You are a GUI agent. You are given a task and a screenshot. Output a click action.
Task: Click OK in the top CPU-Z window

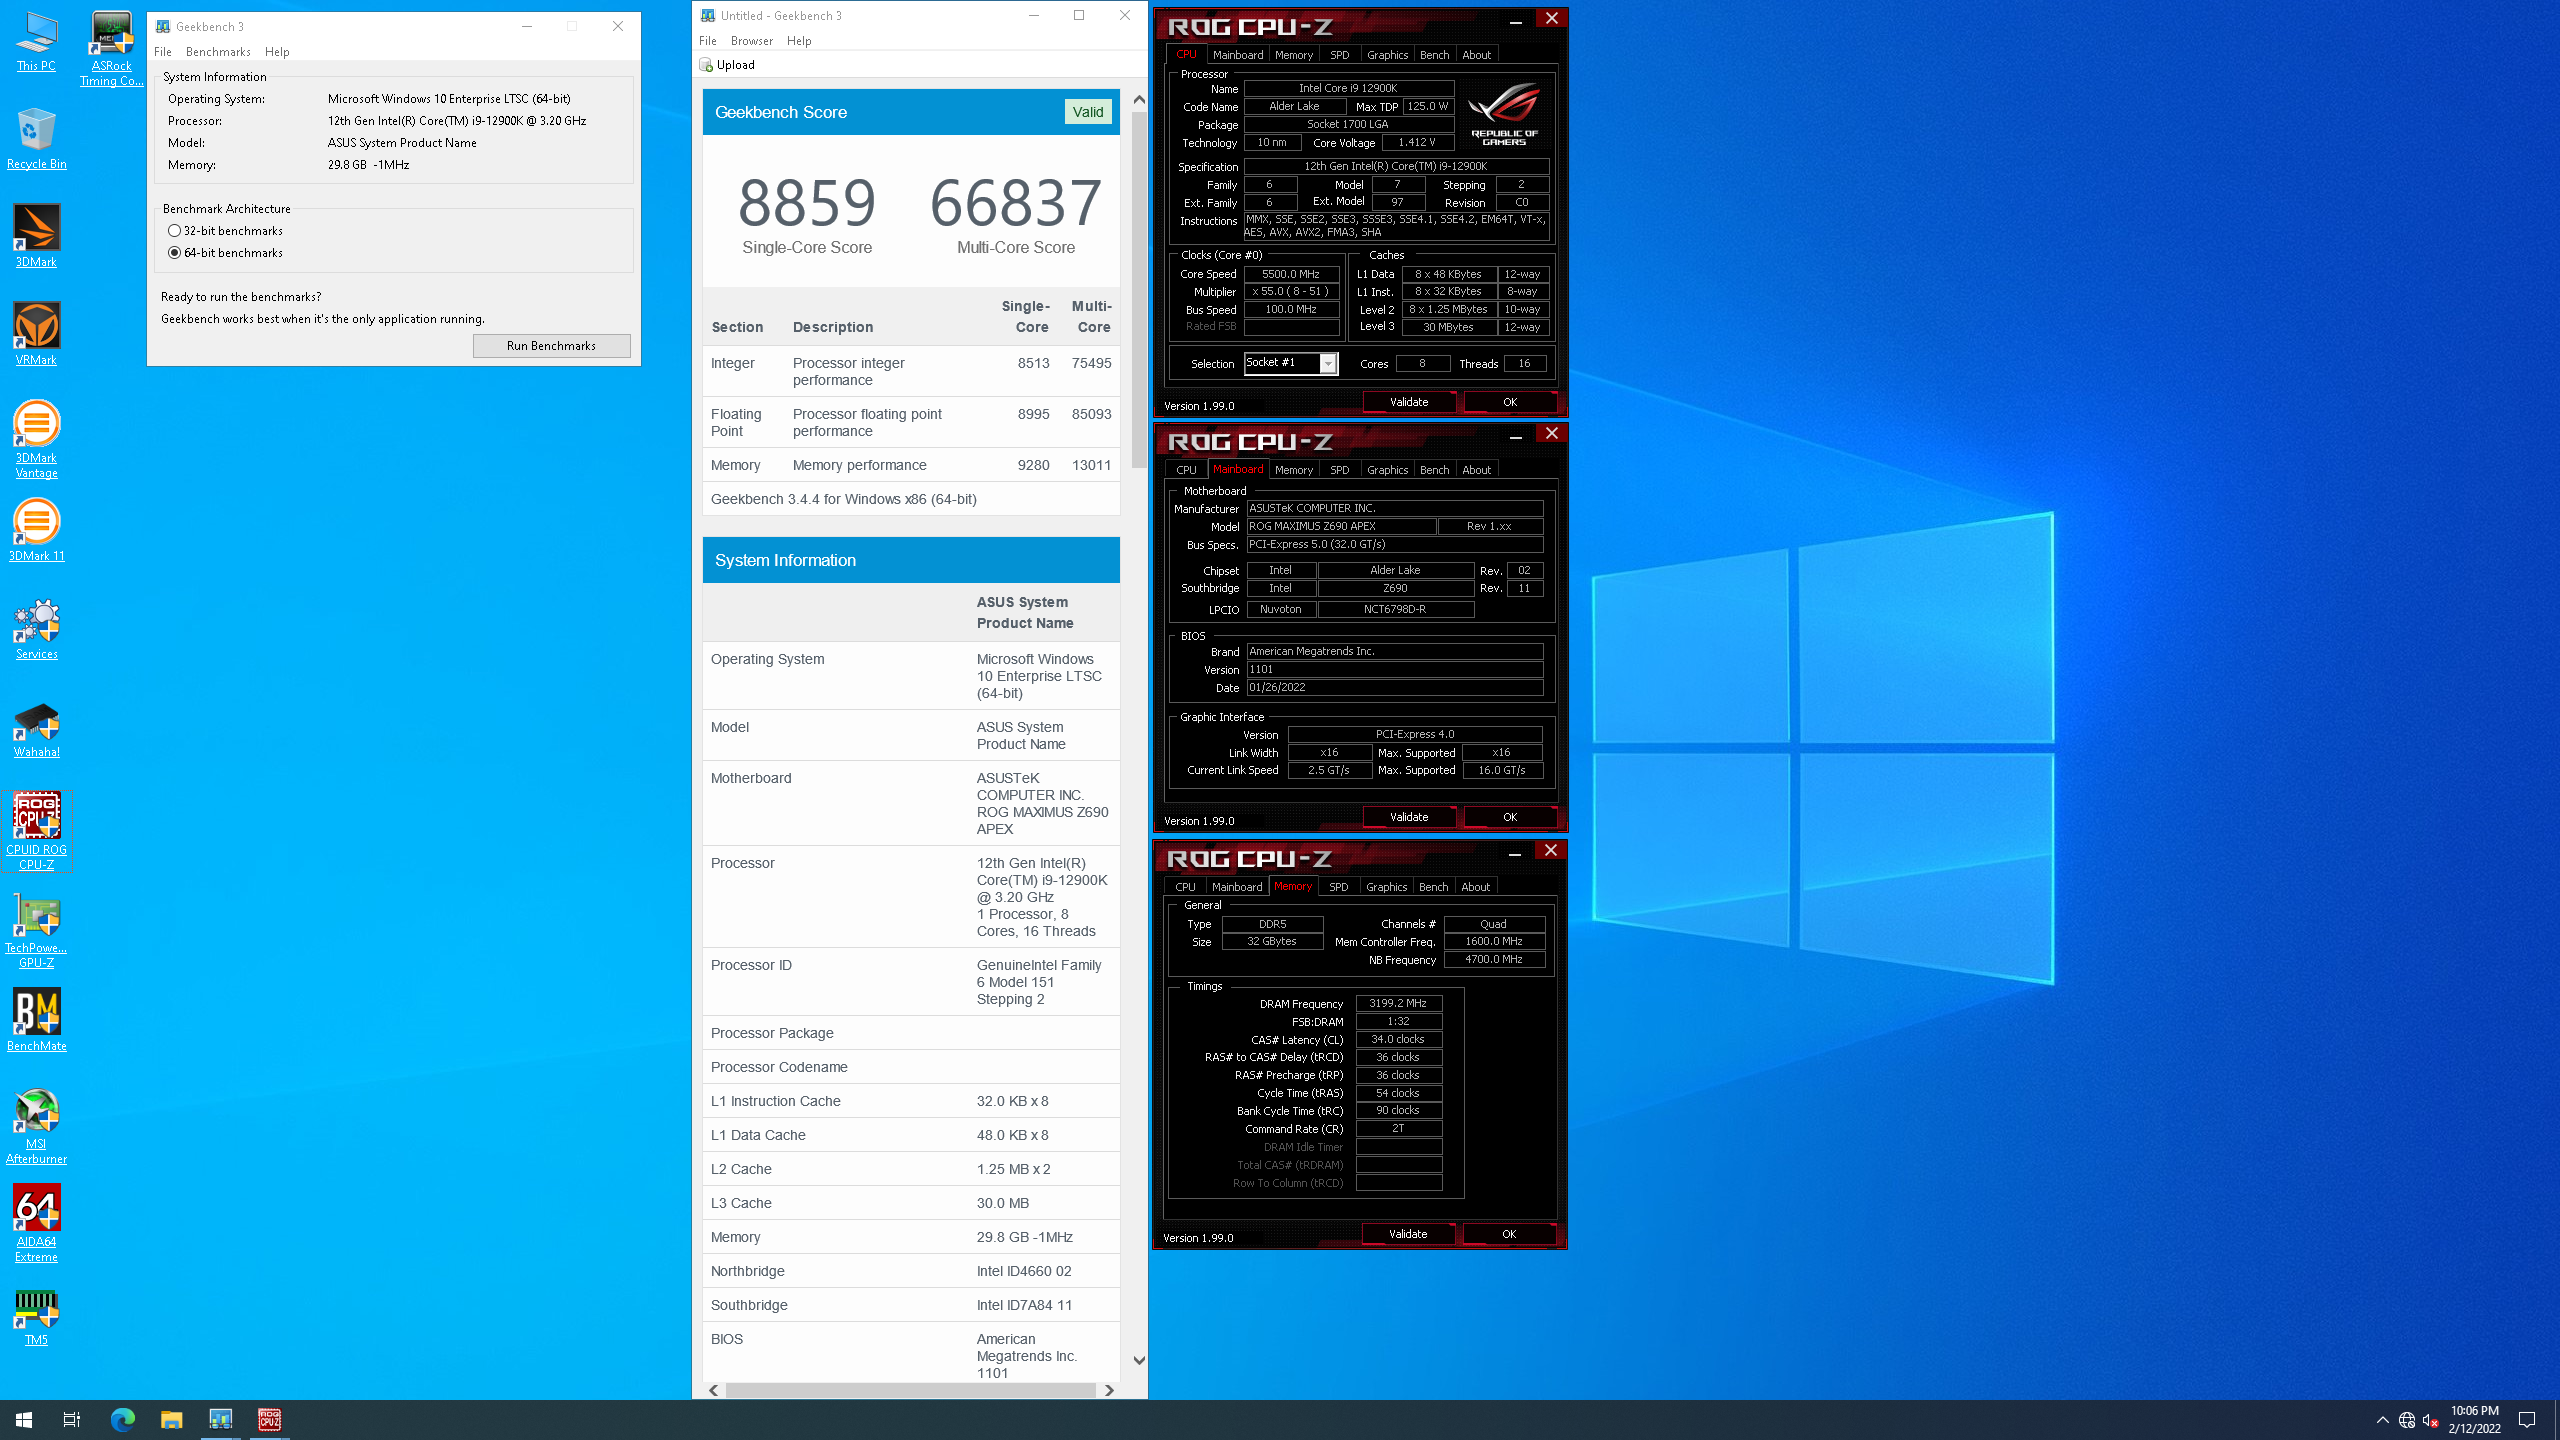coord(1510,402)
